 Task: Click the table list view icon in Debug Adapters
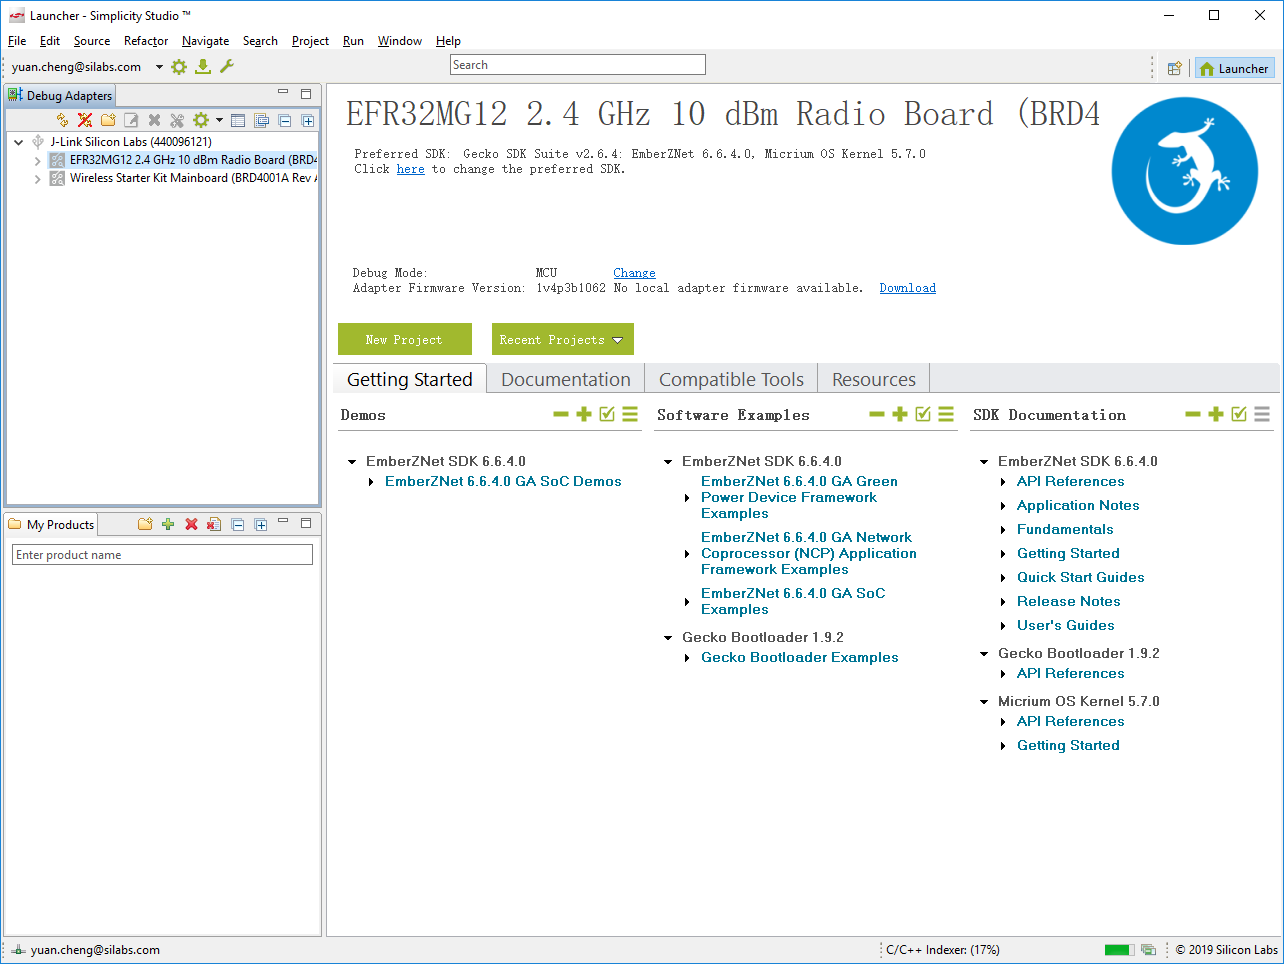point(238,121)
